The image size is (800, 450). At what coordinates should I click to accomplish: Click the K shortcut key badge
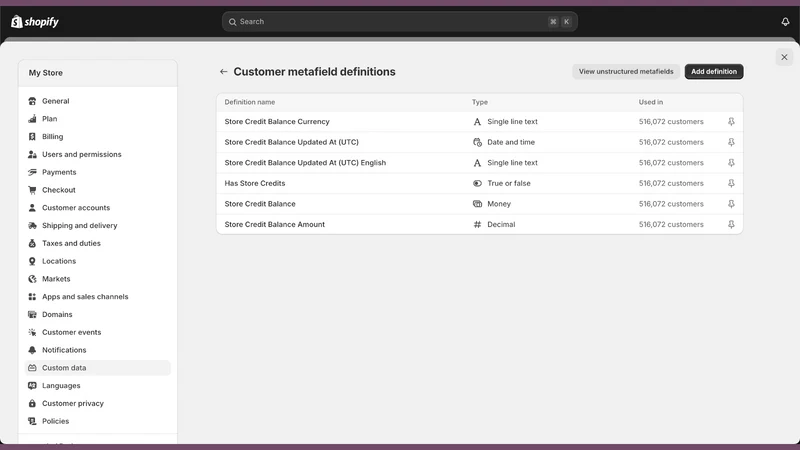[x=566, y=21]
